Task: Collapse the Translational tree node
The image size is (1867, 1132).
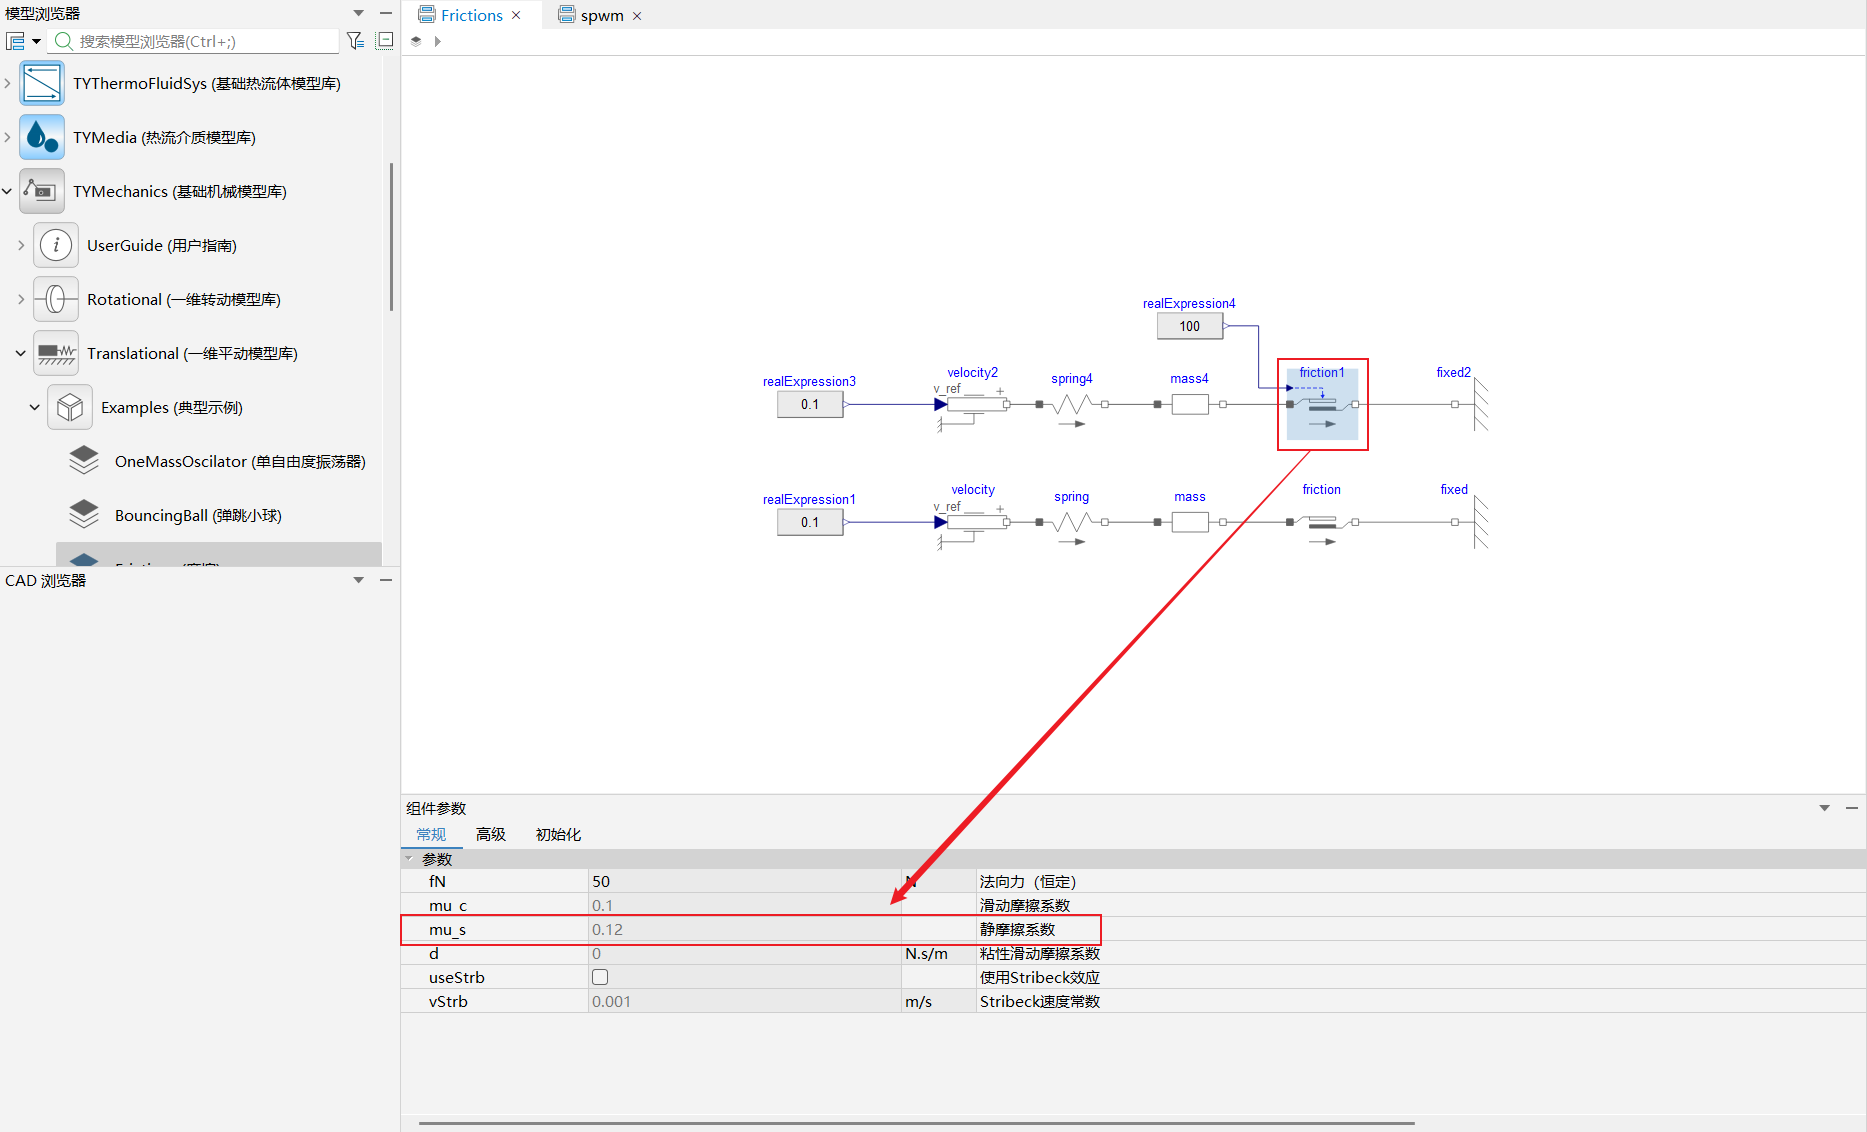Action: 21,353
